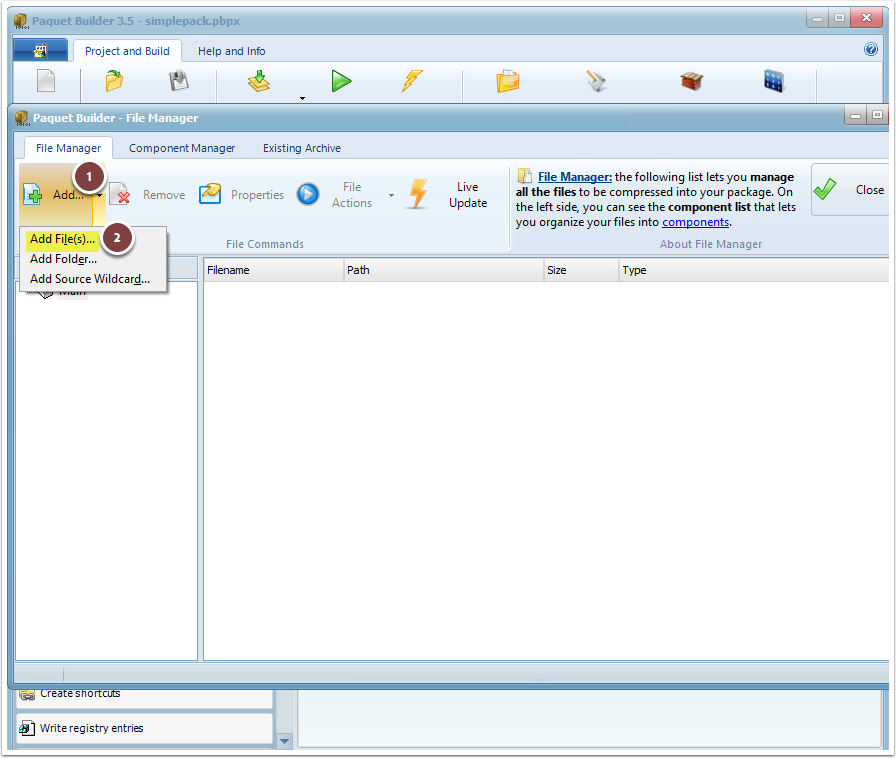Click the New project blank page icon
This screenshot has height=758, width=896.
(46, 81)
